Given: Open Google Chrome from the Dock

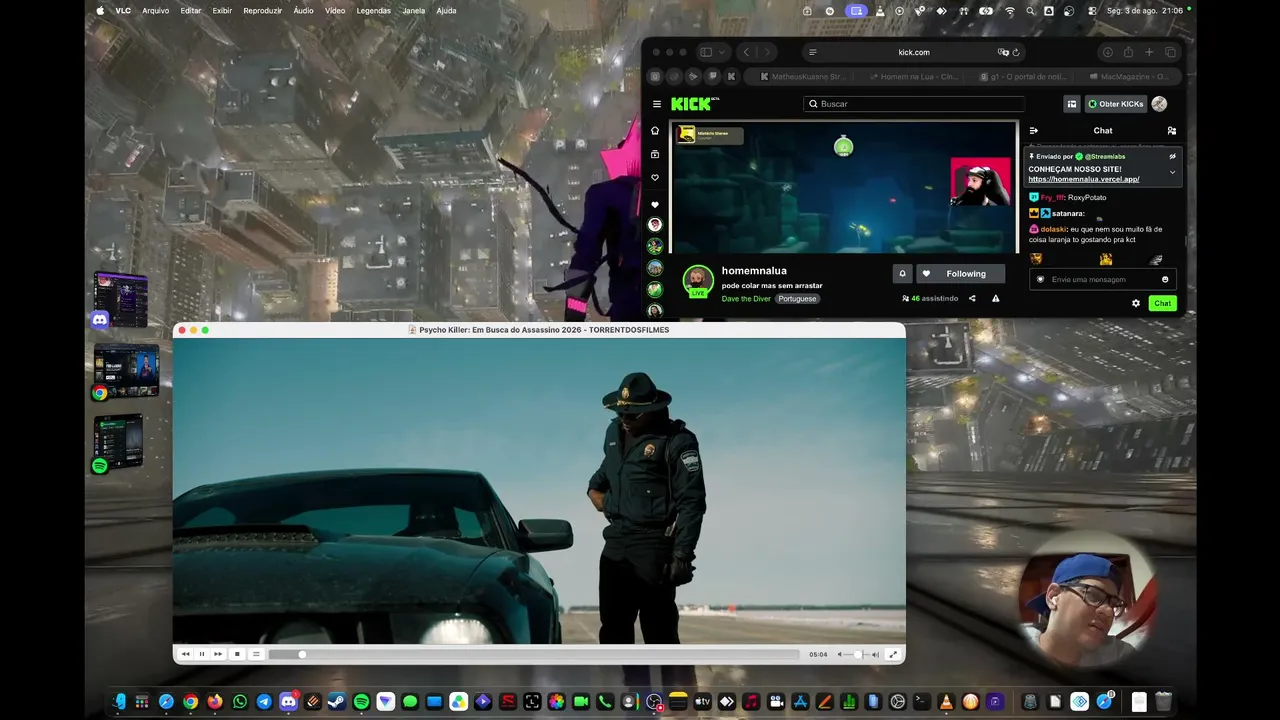Looking at the screenshot, I should point(190,702).
